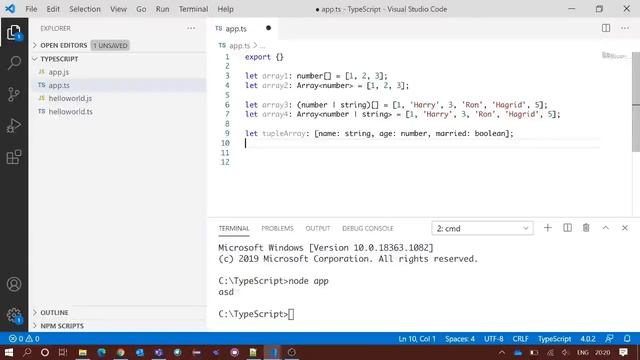Open Explorer more actions ellipsis
The height and width of the screenshot is (360, 640).
click(191, 28)
